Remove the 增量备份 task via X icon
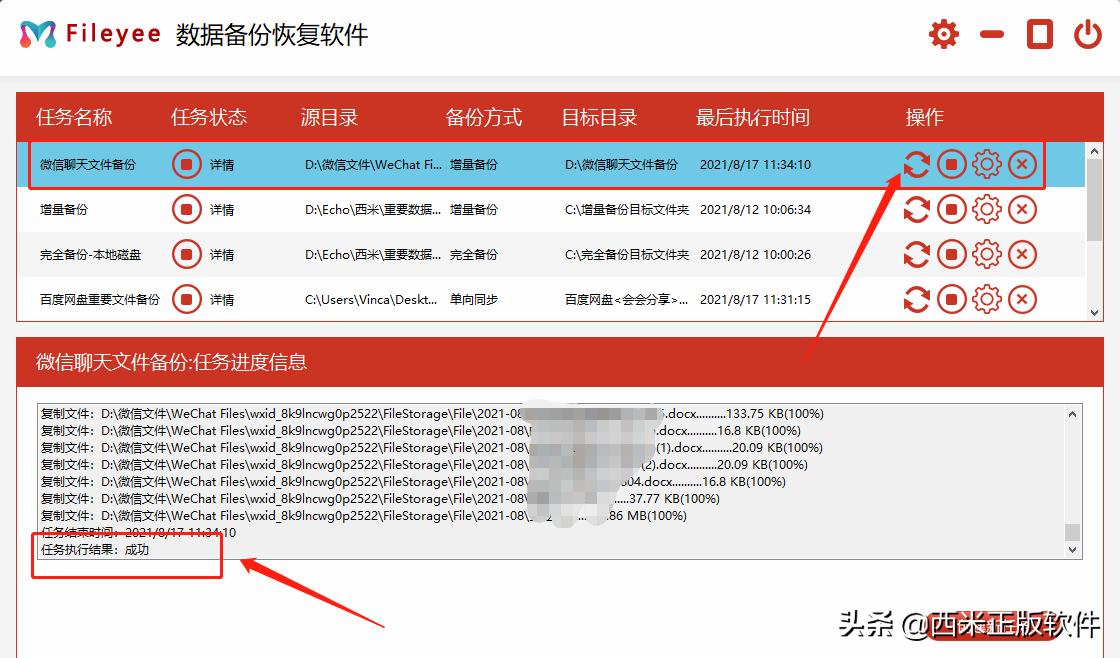1120x658 pixels. tap(1021, 209)
